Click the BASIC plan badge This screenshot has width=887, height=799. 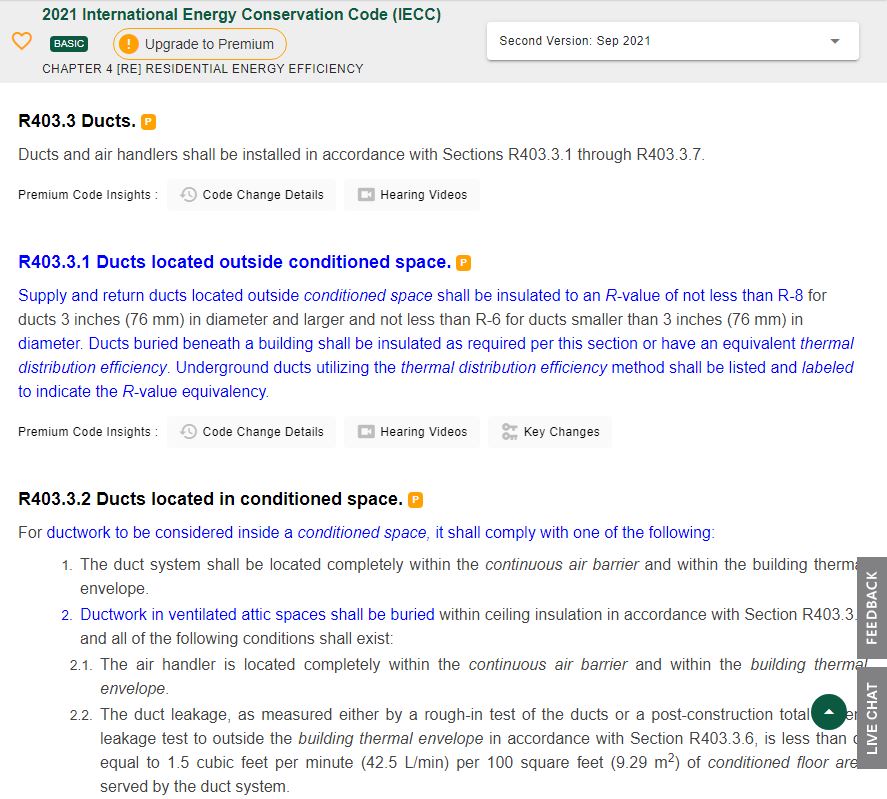(69, 44)
